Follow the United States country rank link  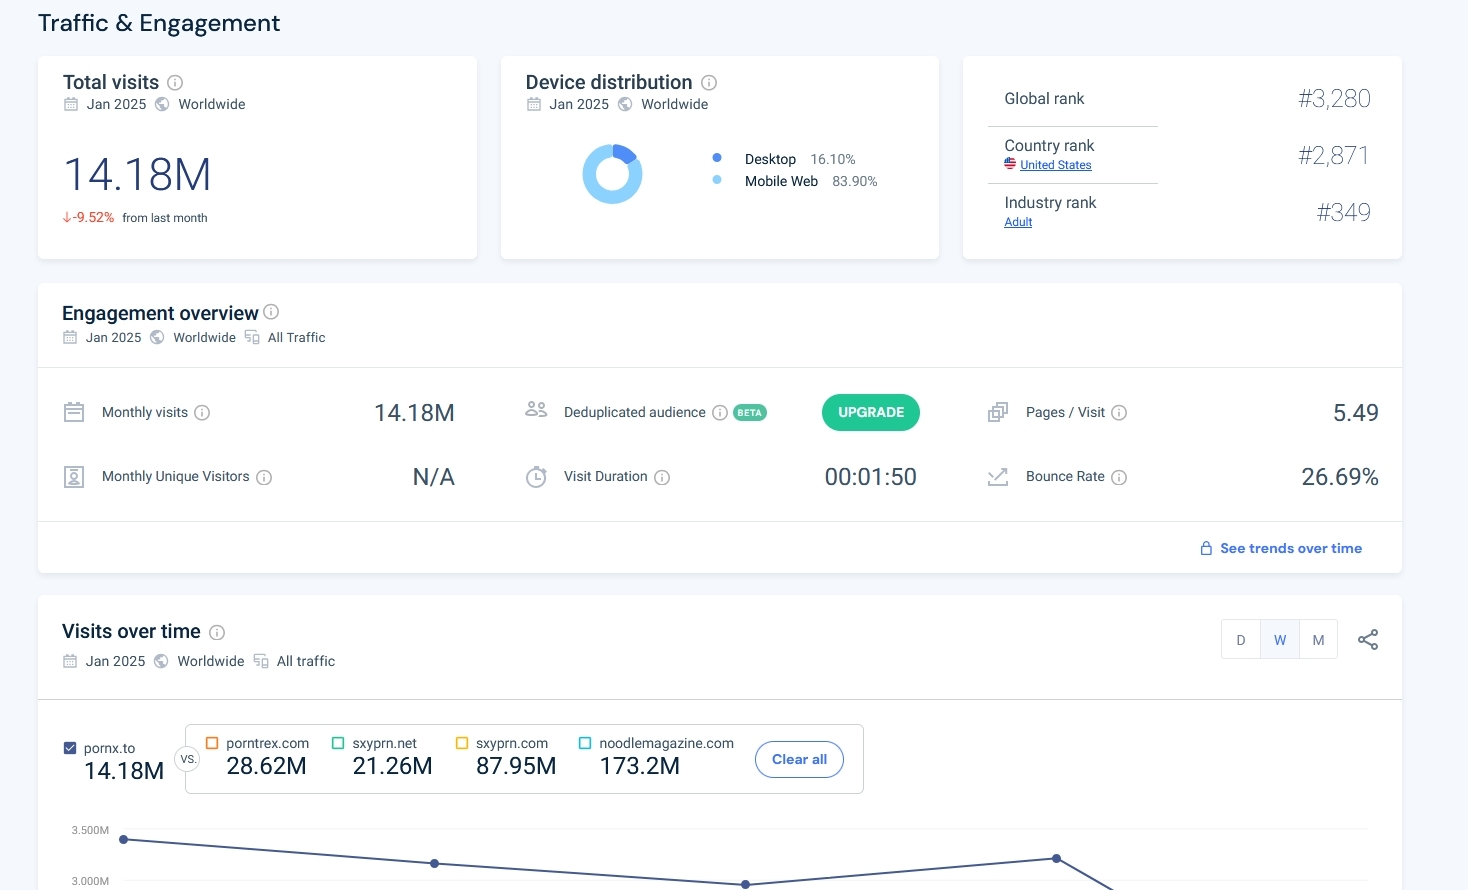[1055, 165]
